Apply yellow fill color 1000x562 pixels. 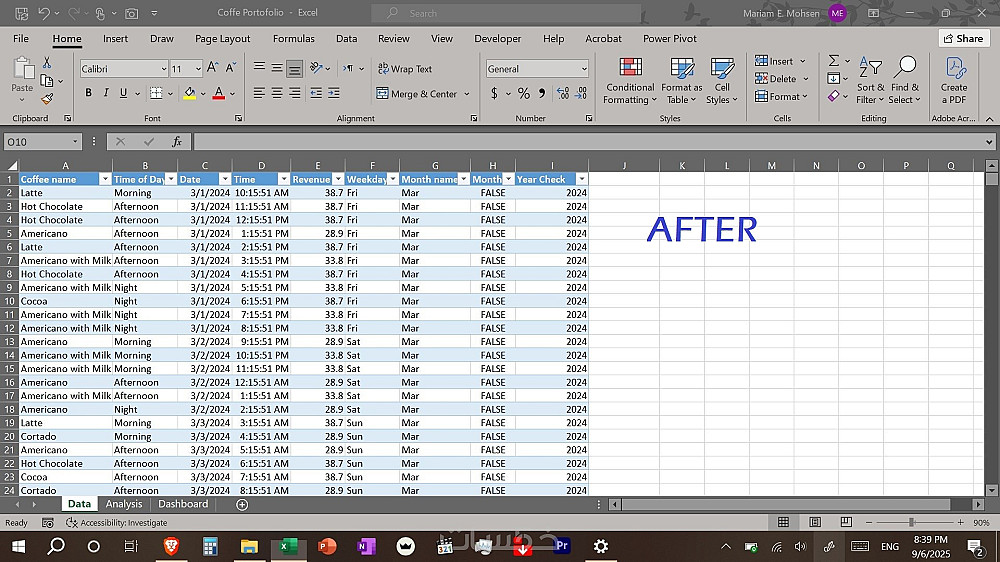pyautogui.click(x=190, y=93)
